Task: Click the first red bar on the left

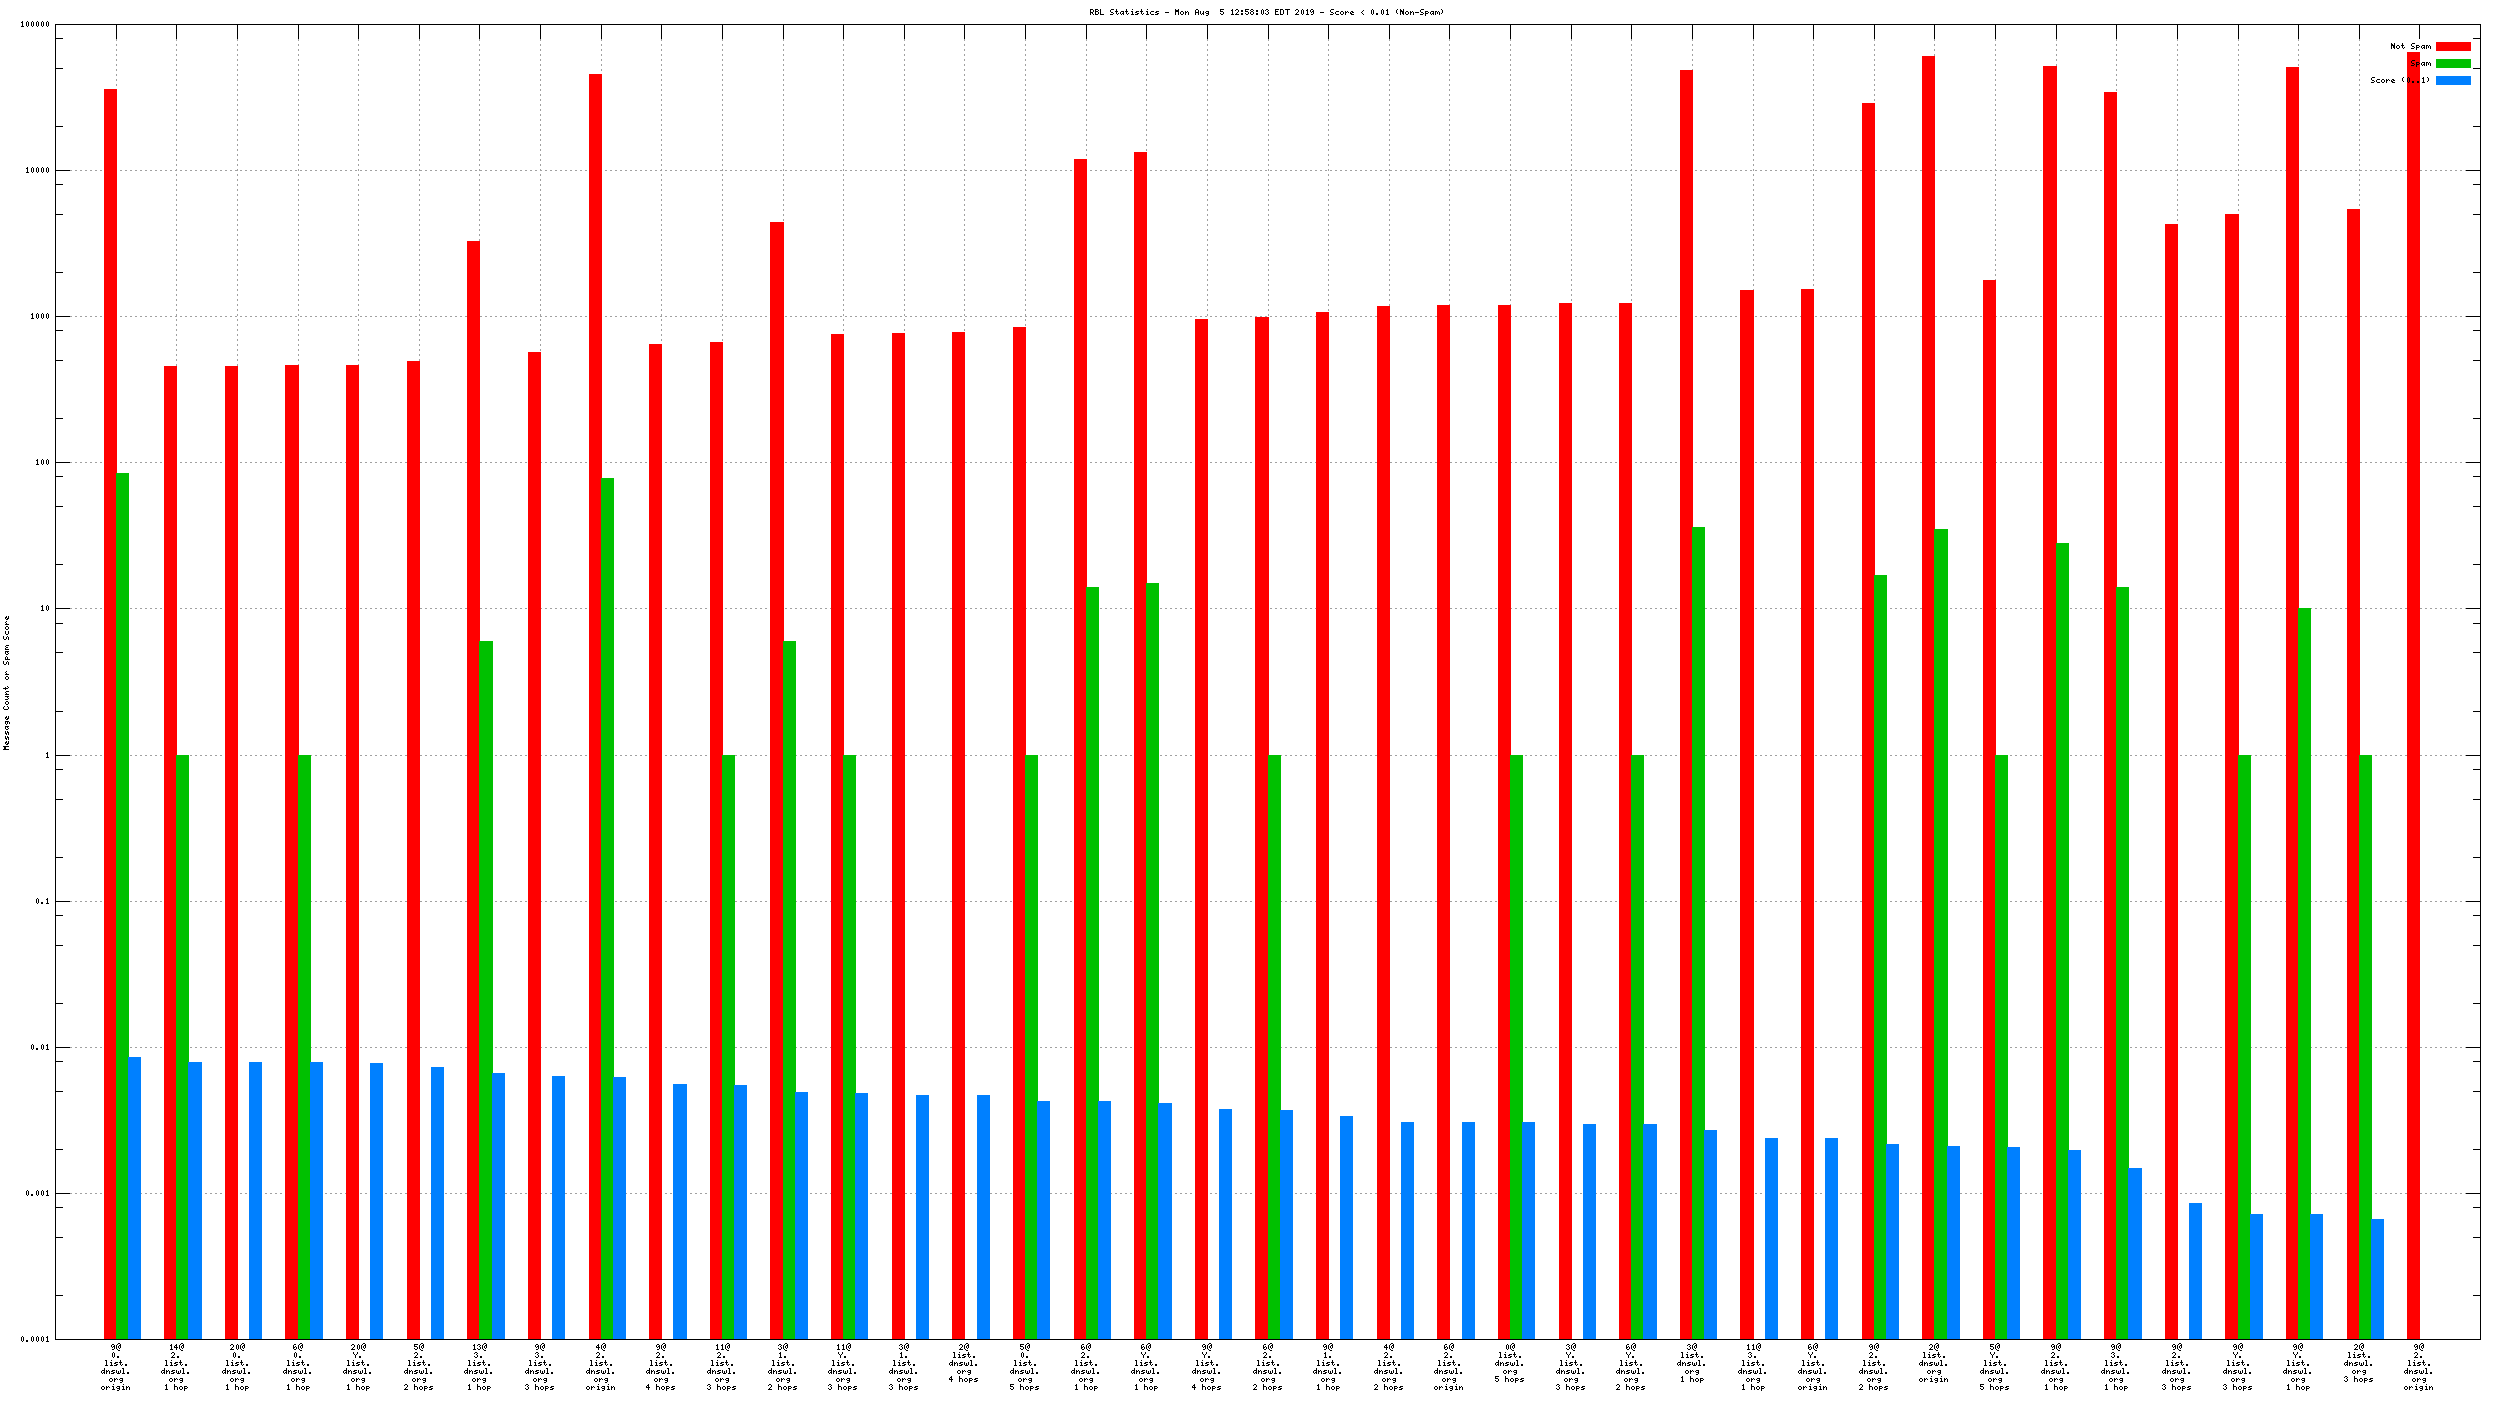Action: click(x=110, y=700)
